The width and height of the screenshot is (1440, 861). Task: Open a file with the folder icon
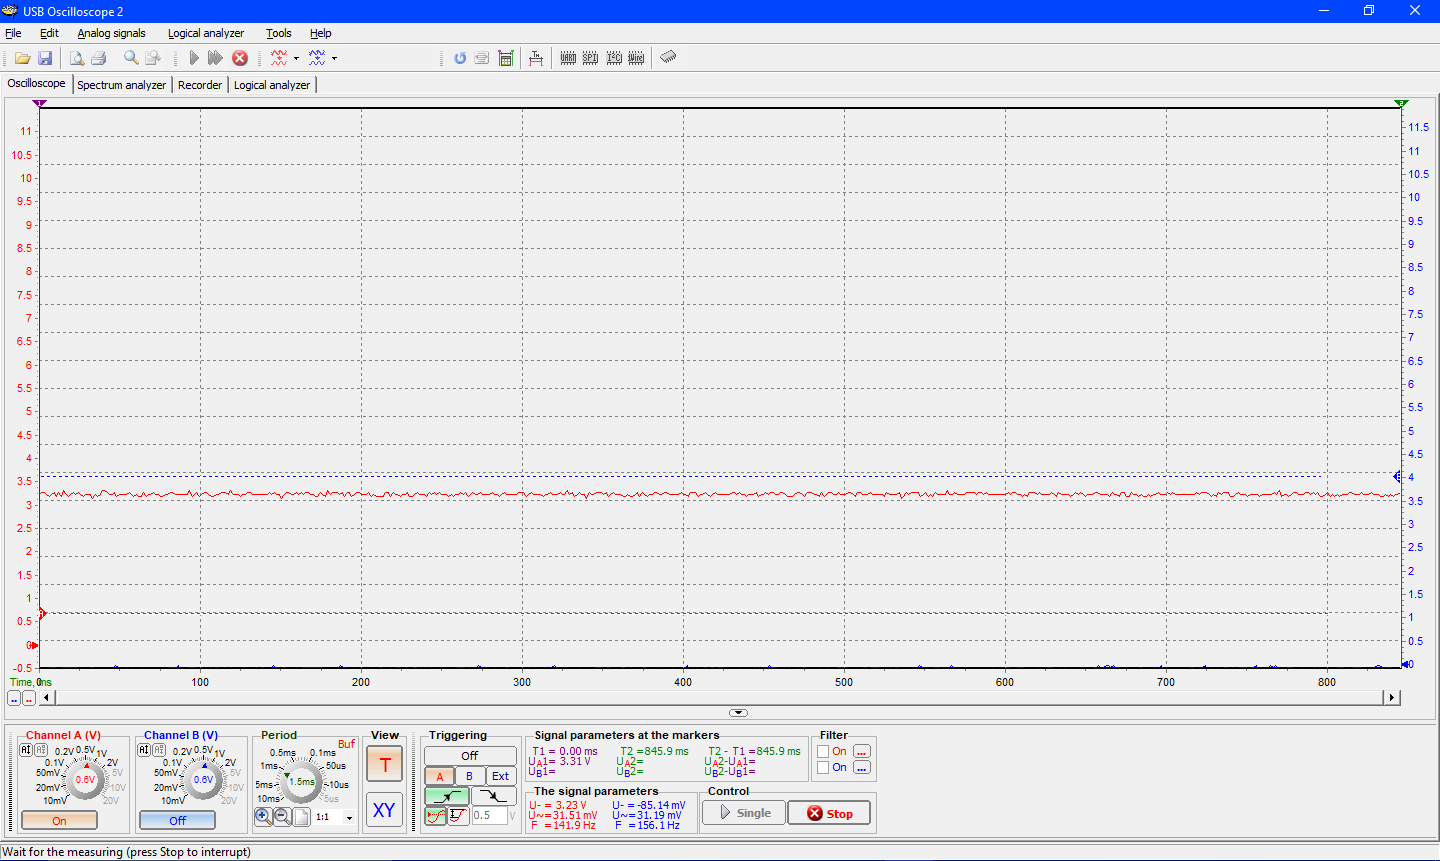click(22, 58)
